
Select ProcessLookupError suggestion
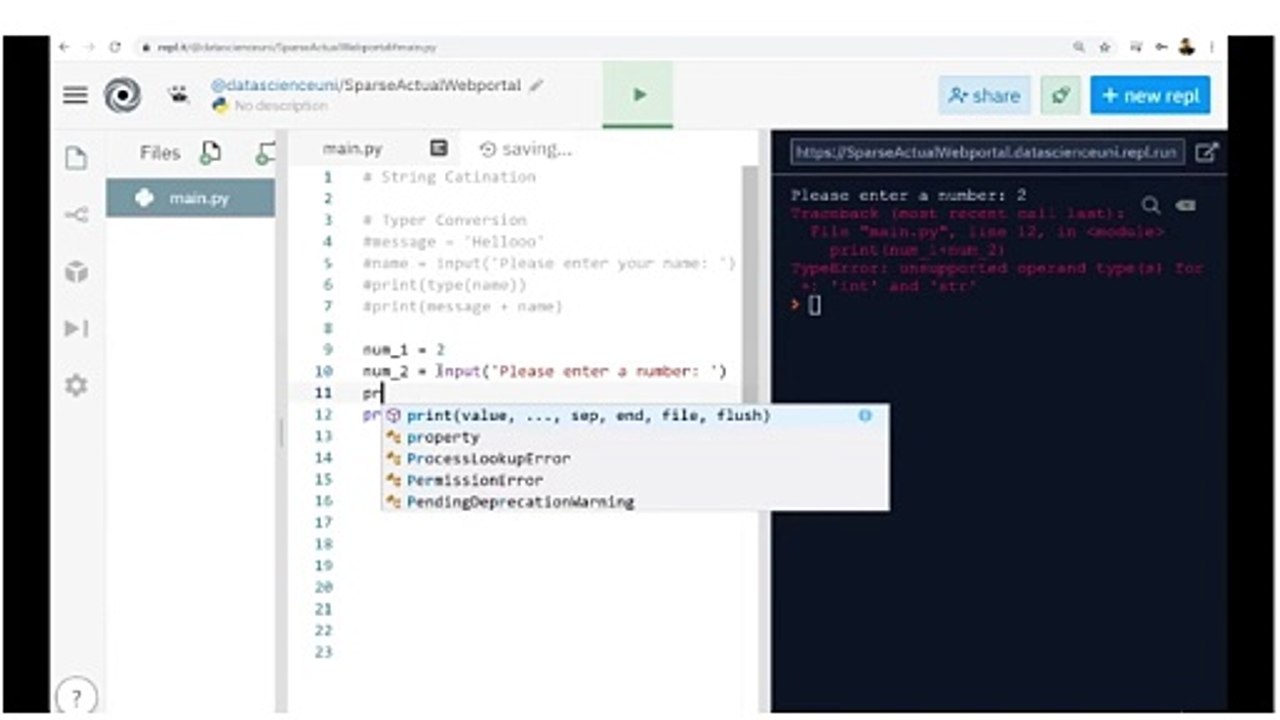pyautogui.click(x=636, y=458)
